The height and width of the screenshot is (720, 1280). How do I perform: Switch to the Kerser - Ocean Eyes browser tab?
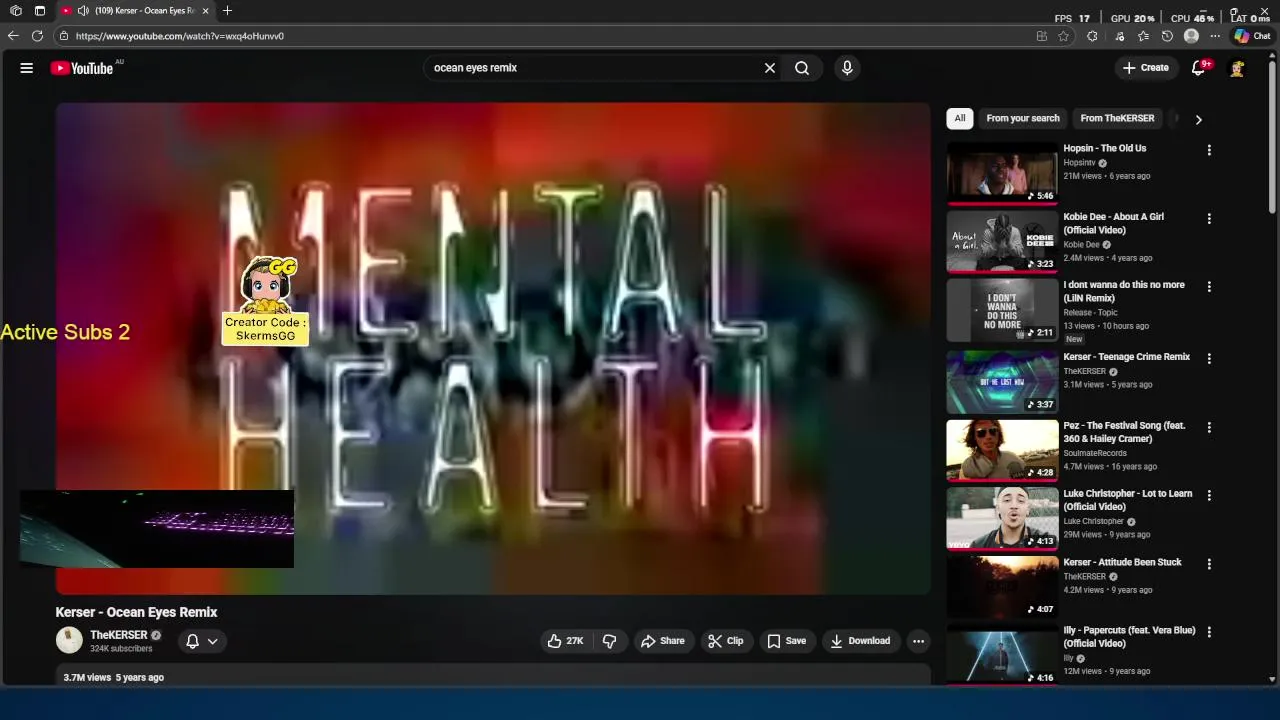[137, 11]
